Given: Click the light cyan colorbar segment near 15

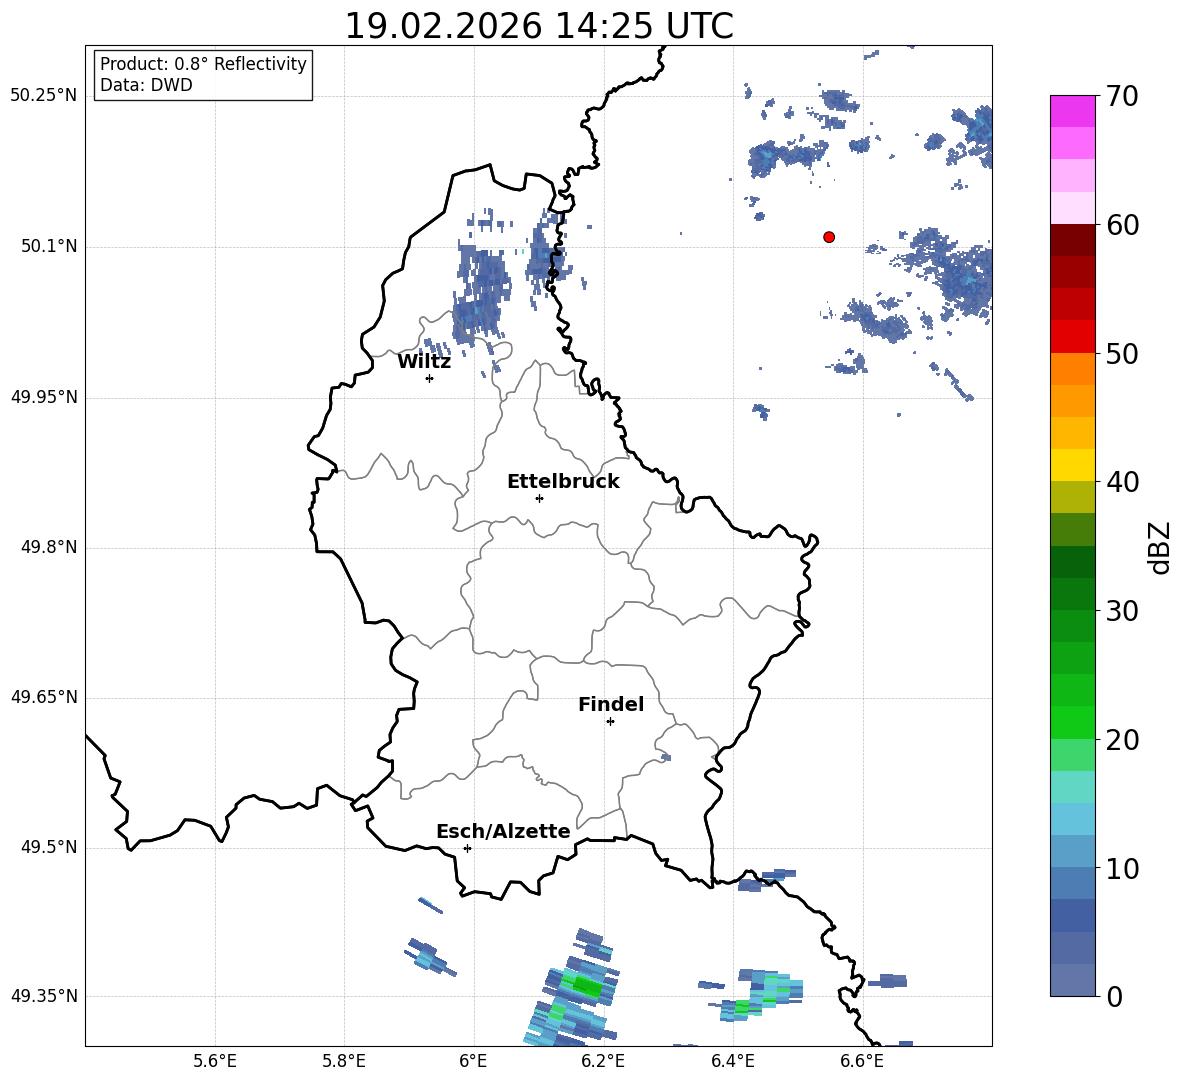Looking at the screenshot, I should pyautogui.click(x=1072, y=787).
